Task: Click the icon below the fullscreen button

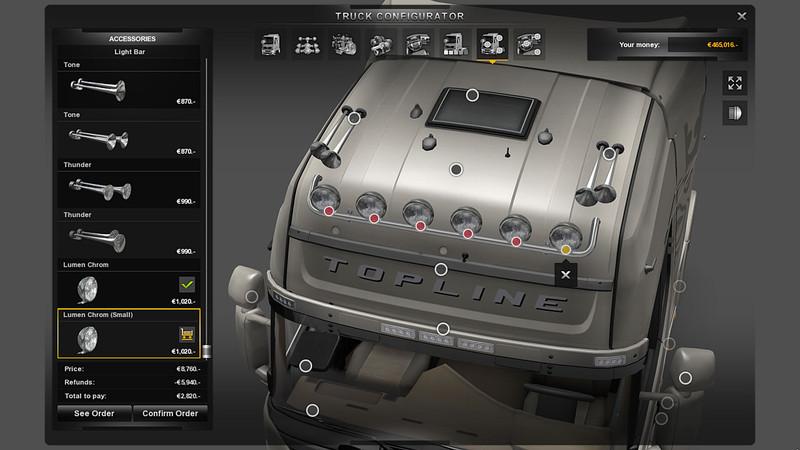Action: point(735,113)
